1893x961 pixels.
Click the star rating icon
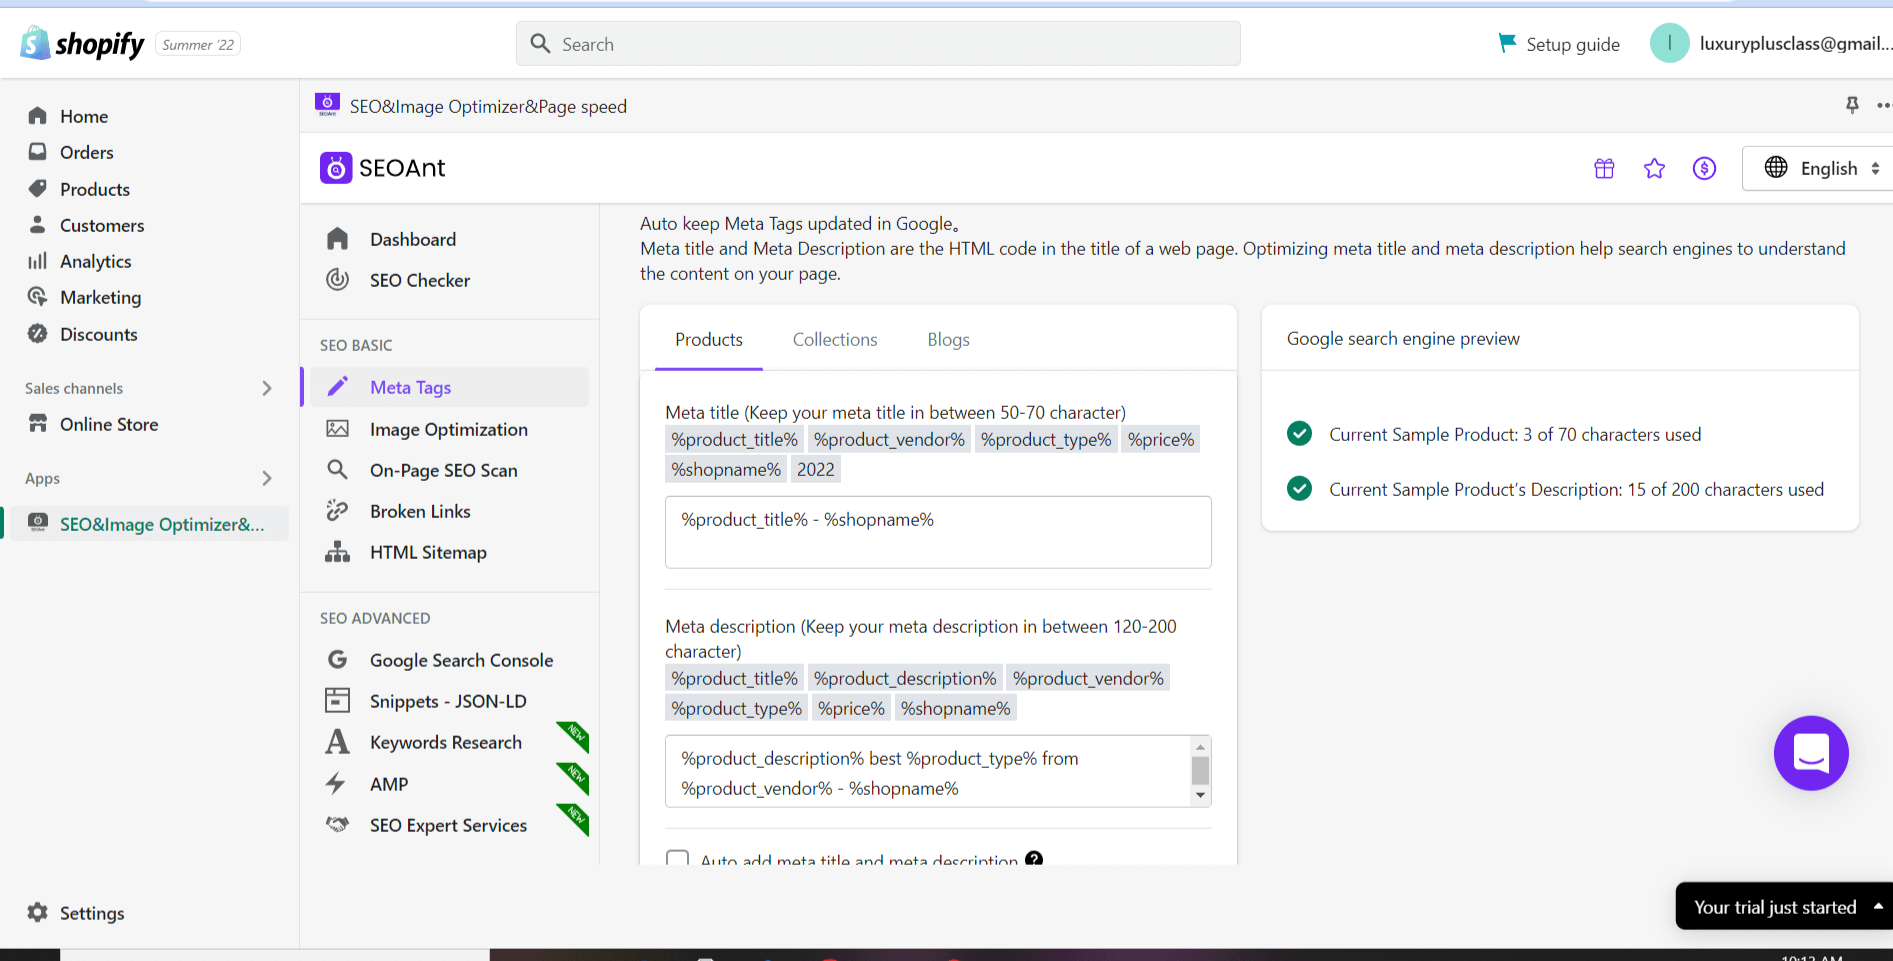tap(1654, 168)
